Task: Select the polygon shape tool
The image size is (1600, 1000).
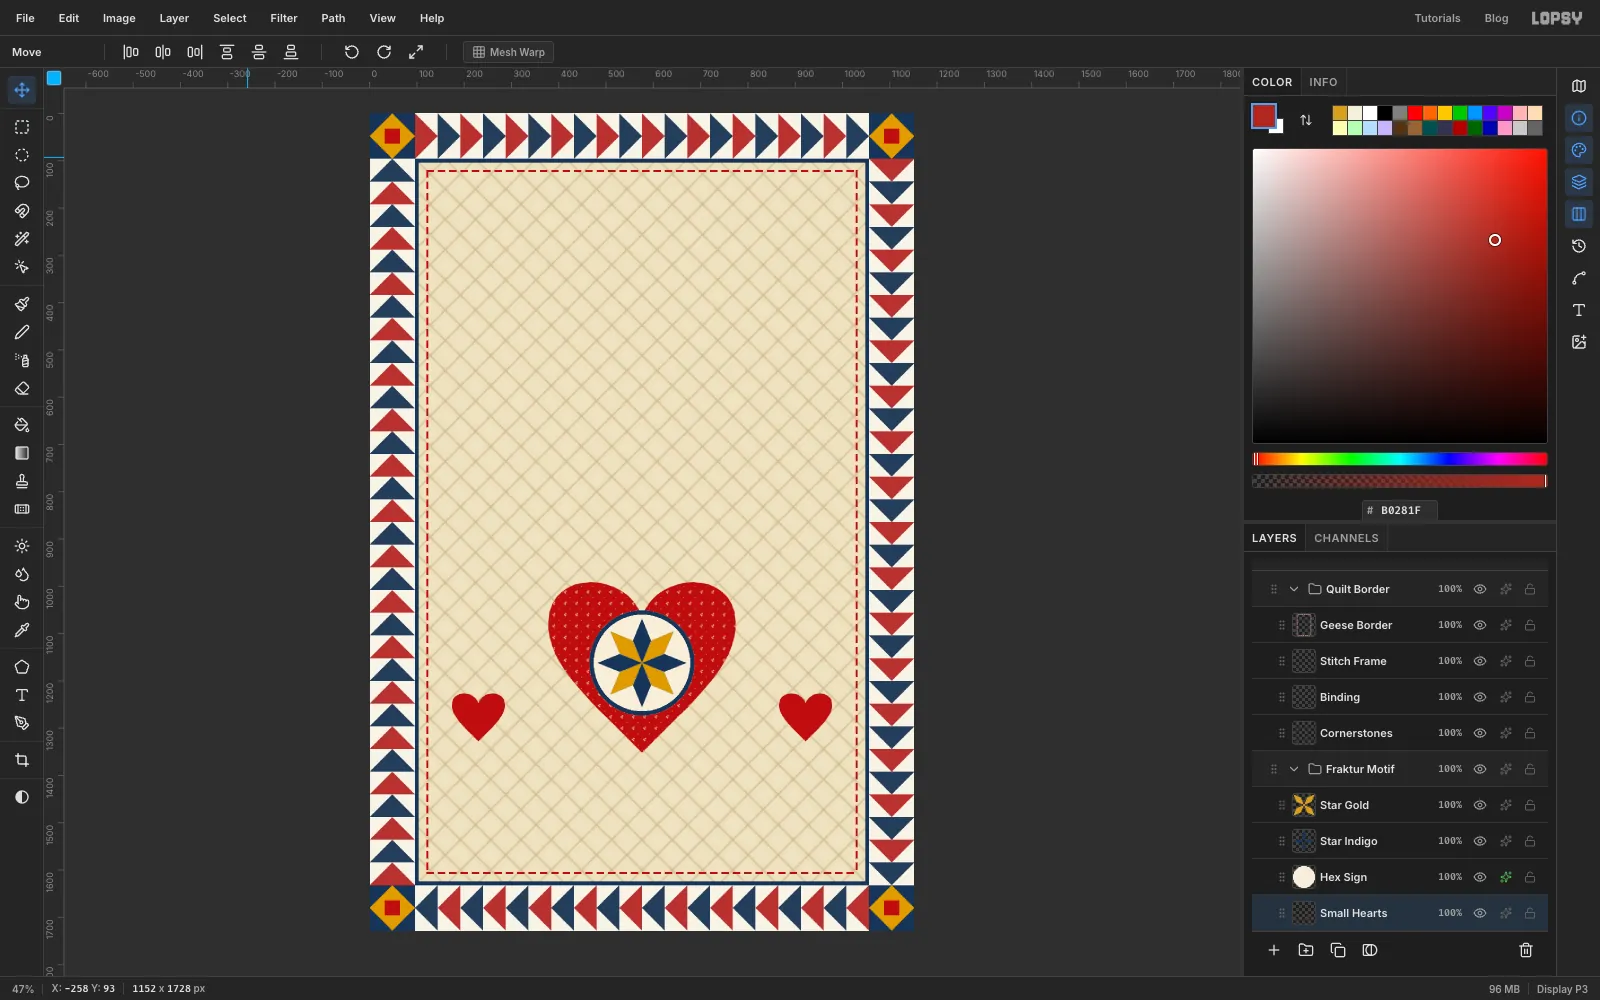Action: click(x=22, y=667)
